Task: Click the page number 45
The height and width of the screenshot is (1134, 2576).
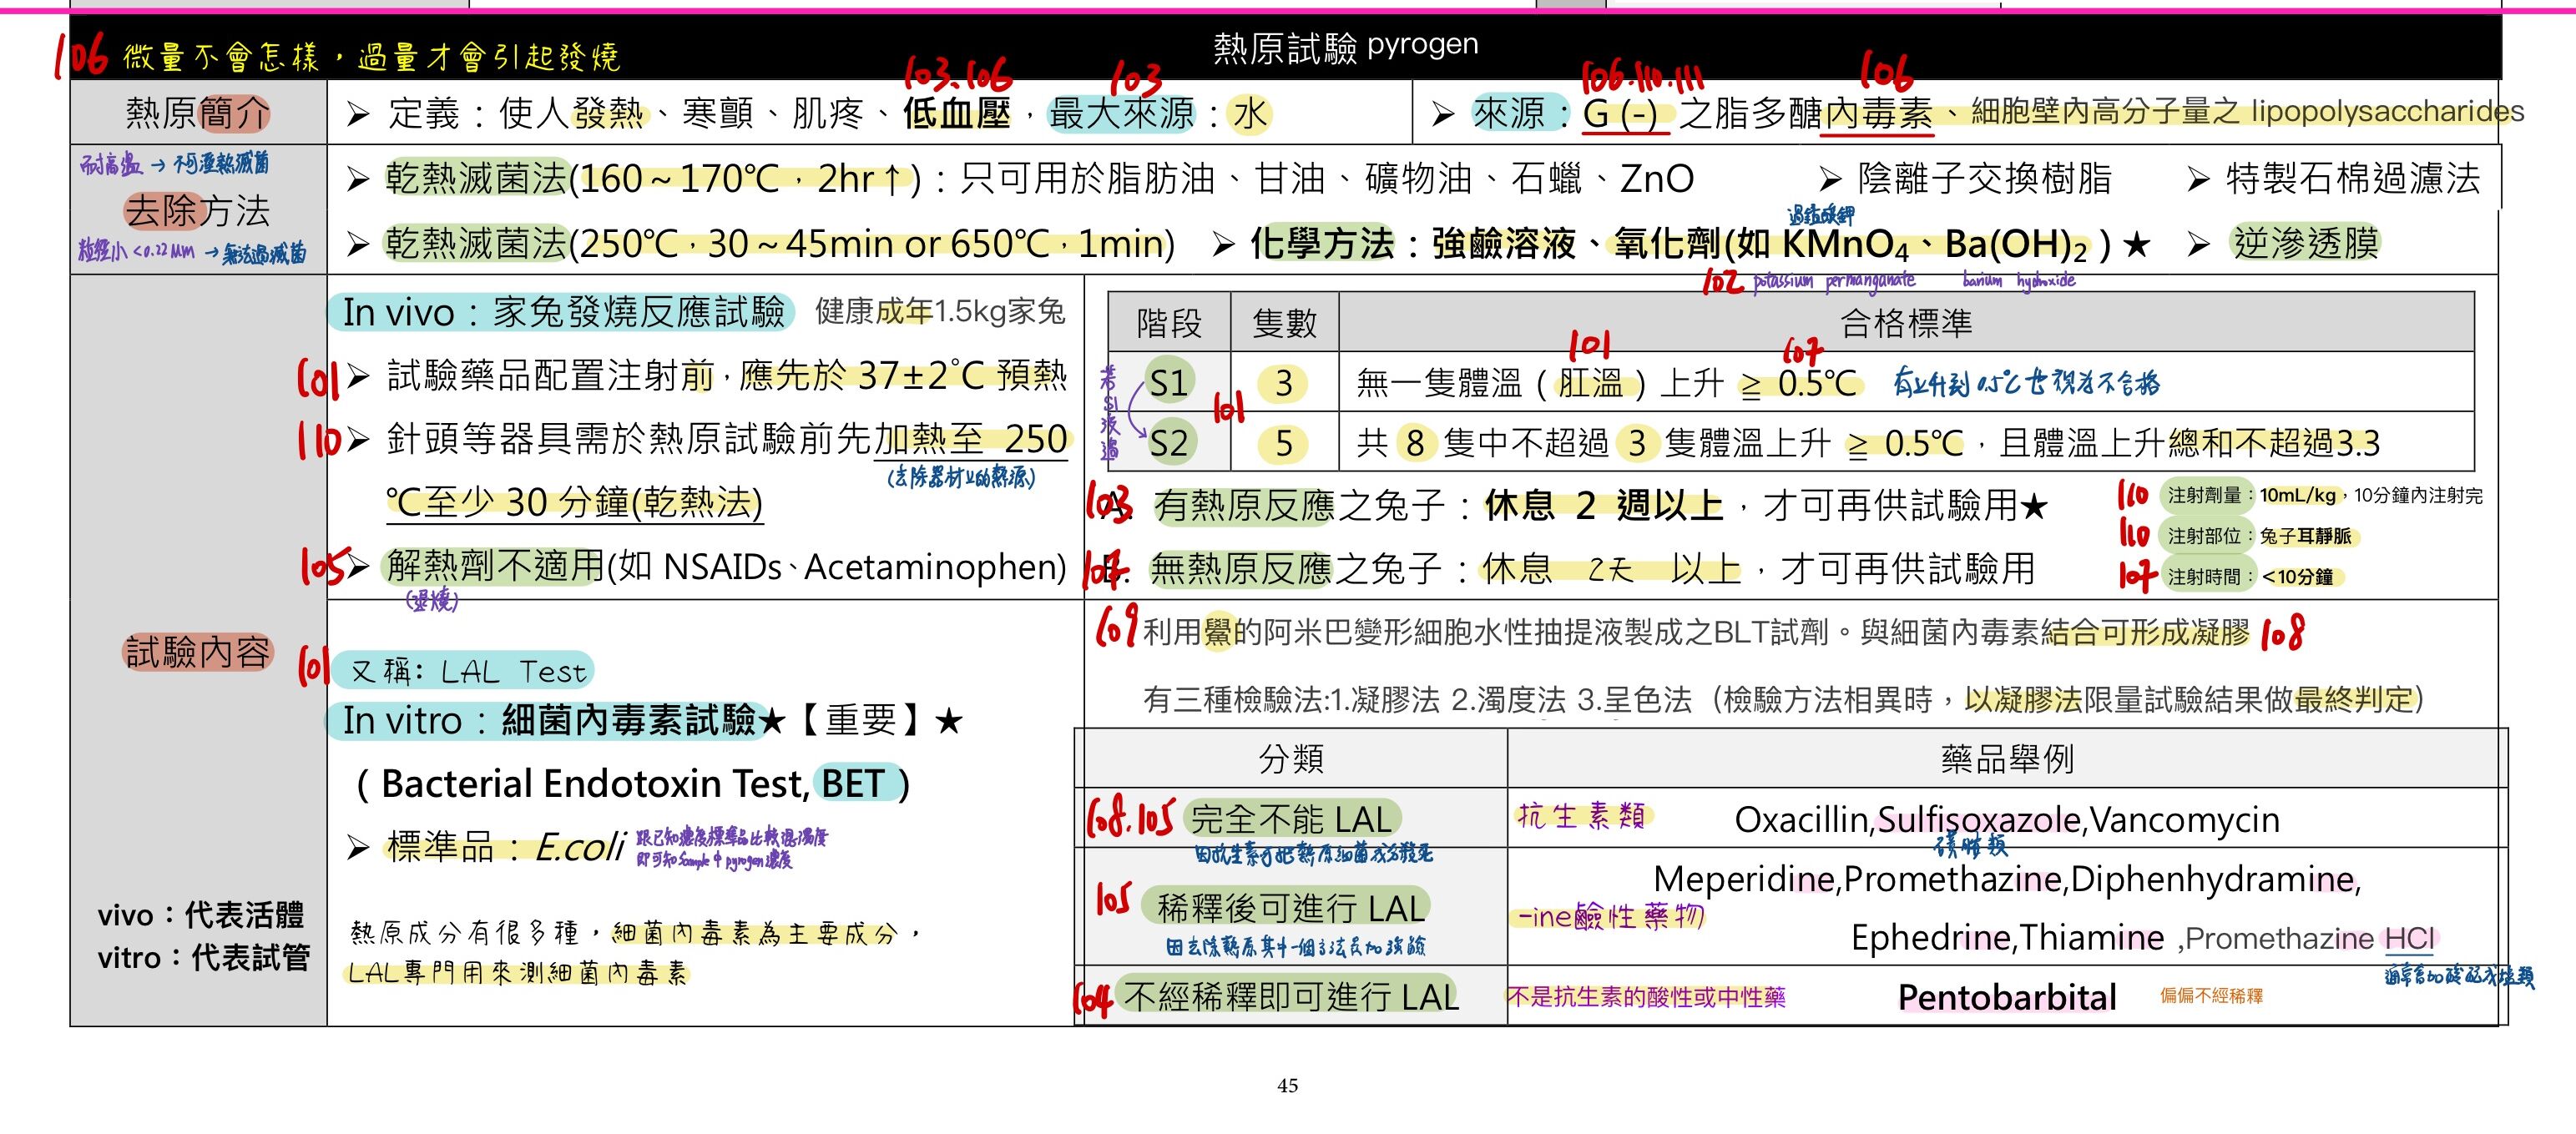Action: coord(1290,1084)
